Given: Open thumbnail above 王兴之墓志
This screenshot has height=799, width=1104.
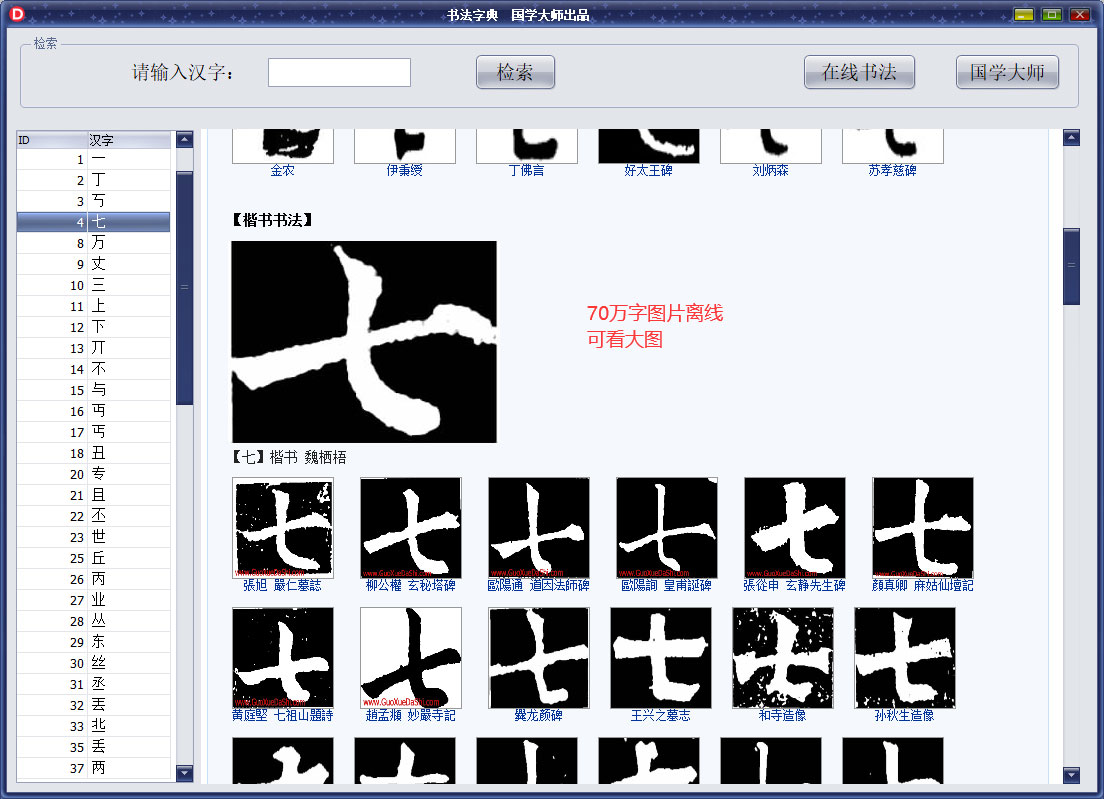Looking at the screenshot, I should (660, 658).
